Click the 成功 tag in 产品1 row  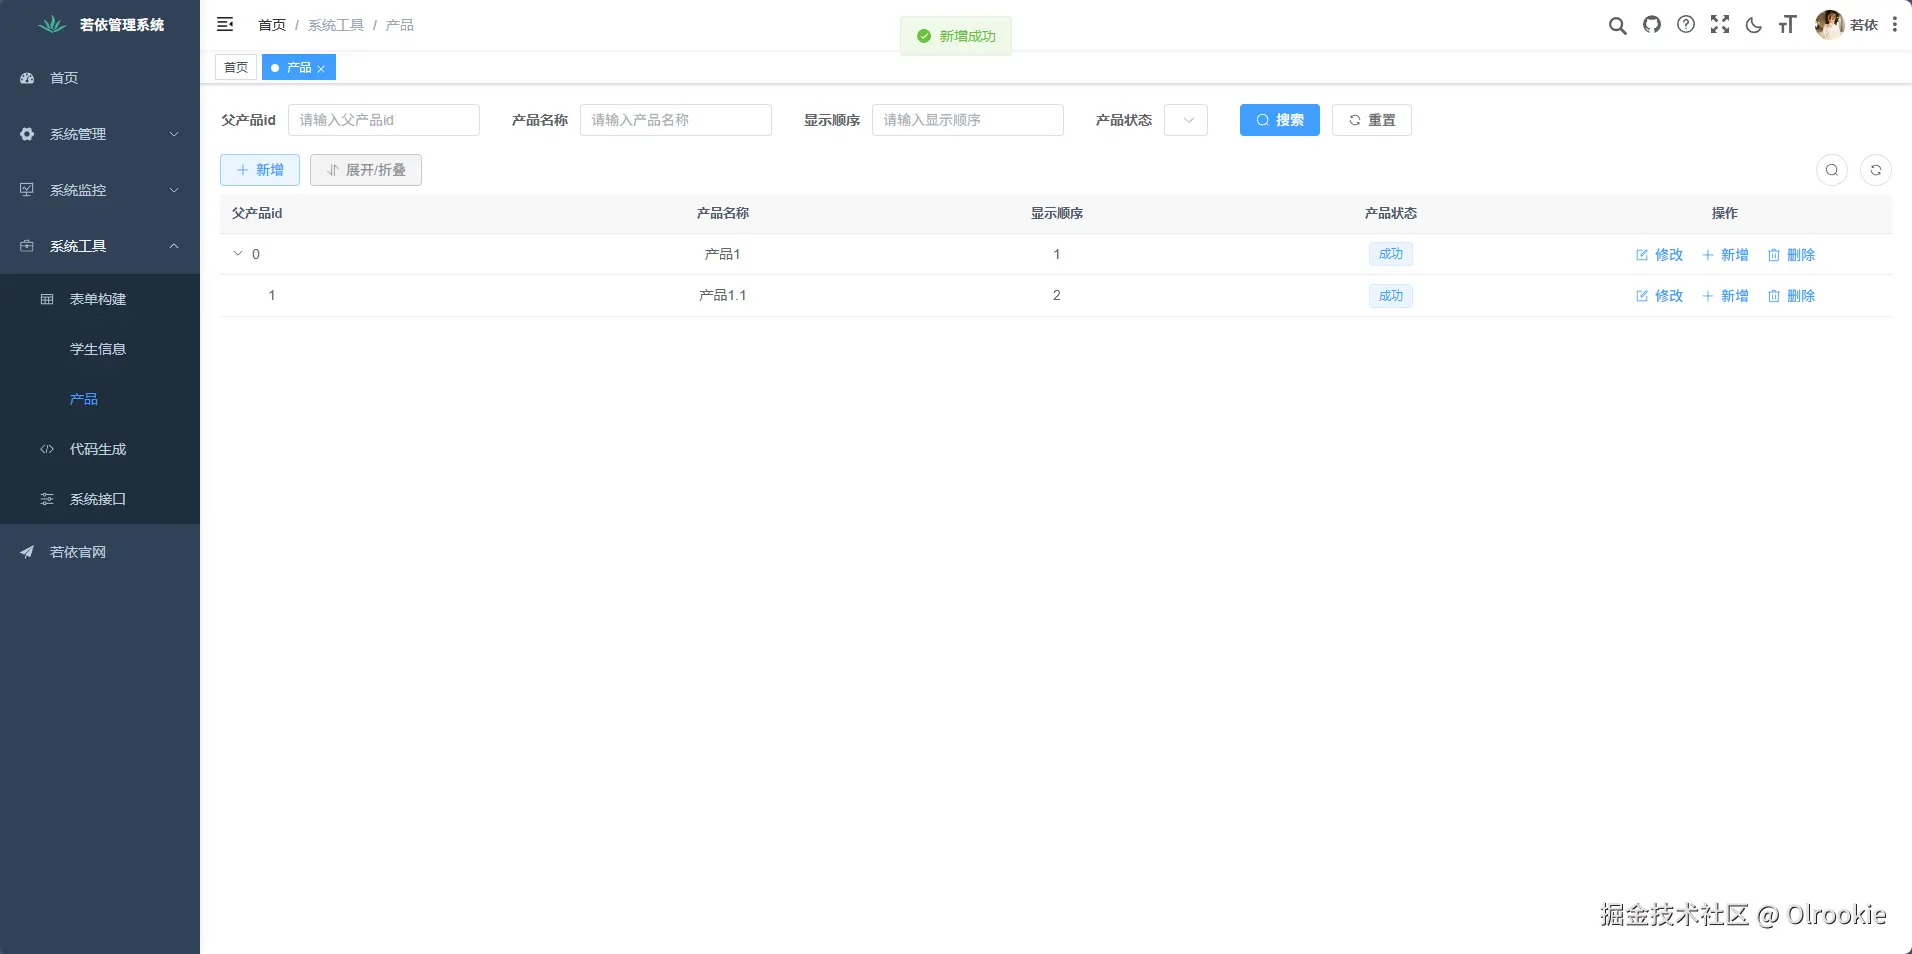click(1391, 254)
